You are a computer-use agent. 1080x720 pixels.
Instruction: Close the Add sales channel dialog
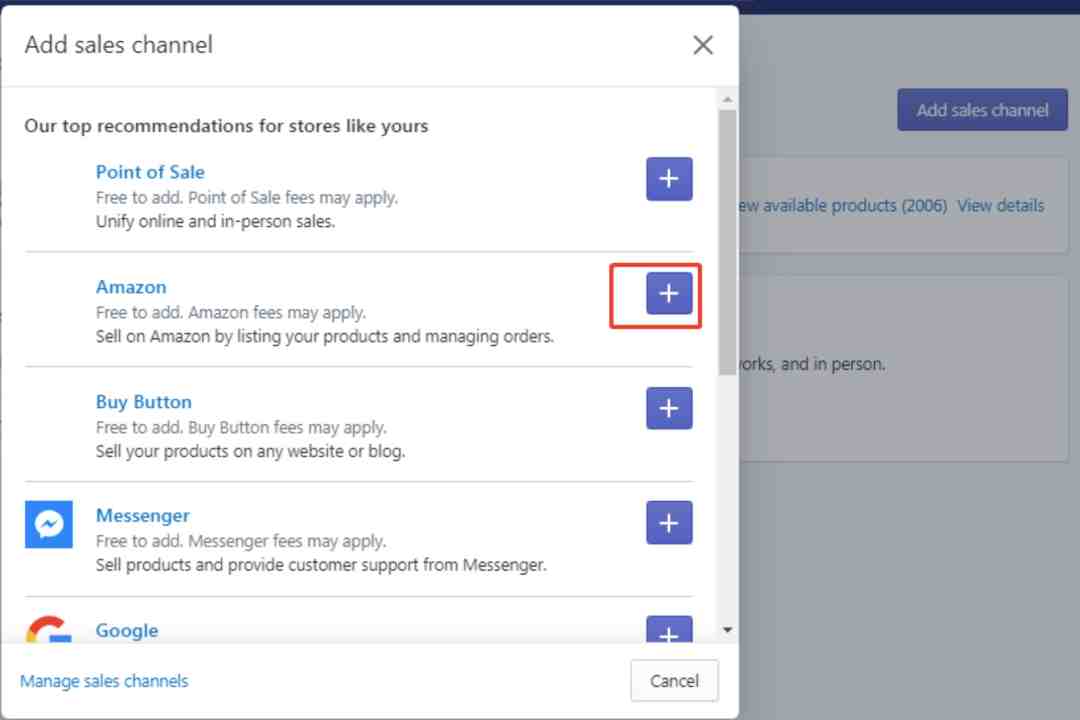pos(703,45)
